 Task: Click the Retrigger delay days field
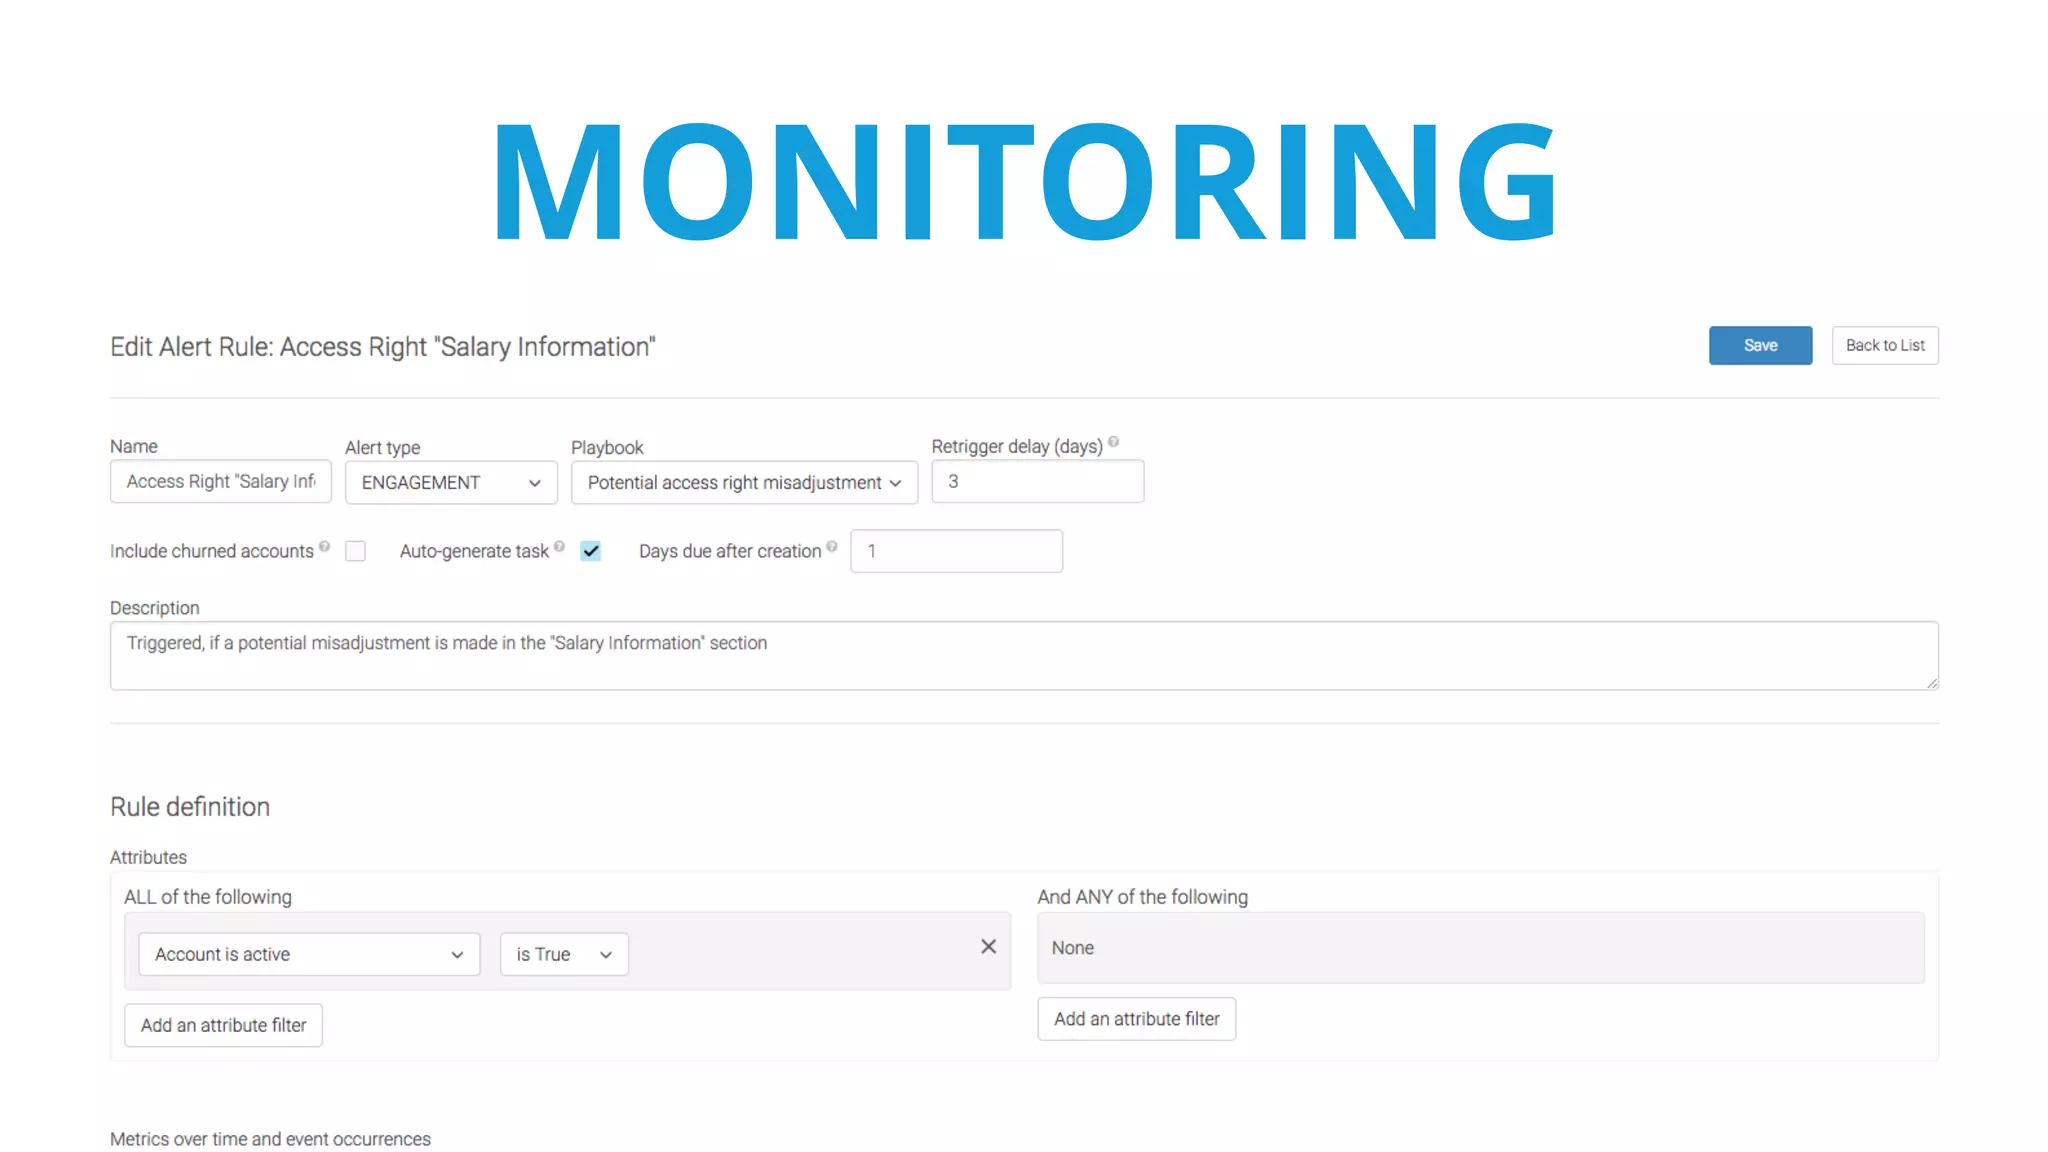click(1038, 482)
